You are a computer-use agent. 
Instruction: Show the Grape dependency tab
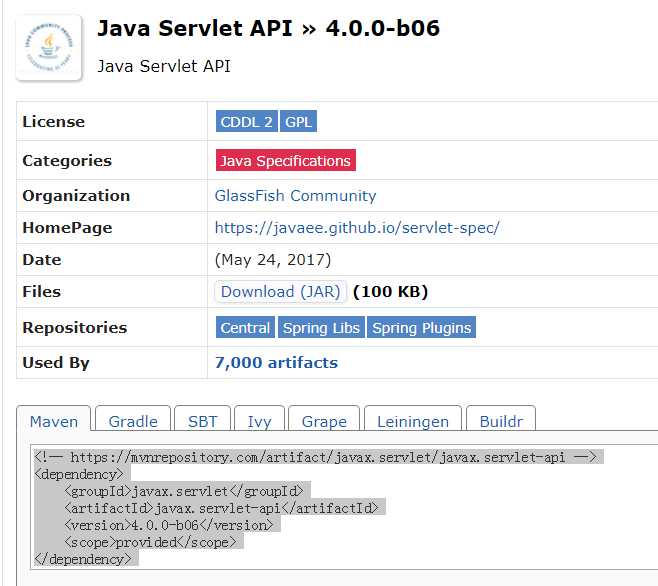click(324, 422)
